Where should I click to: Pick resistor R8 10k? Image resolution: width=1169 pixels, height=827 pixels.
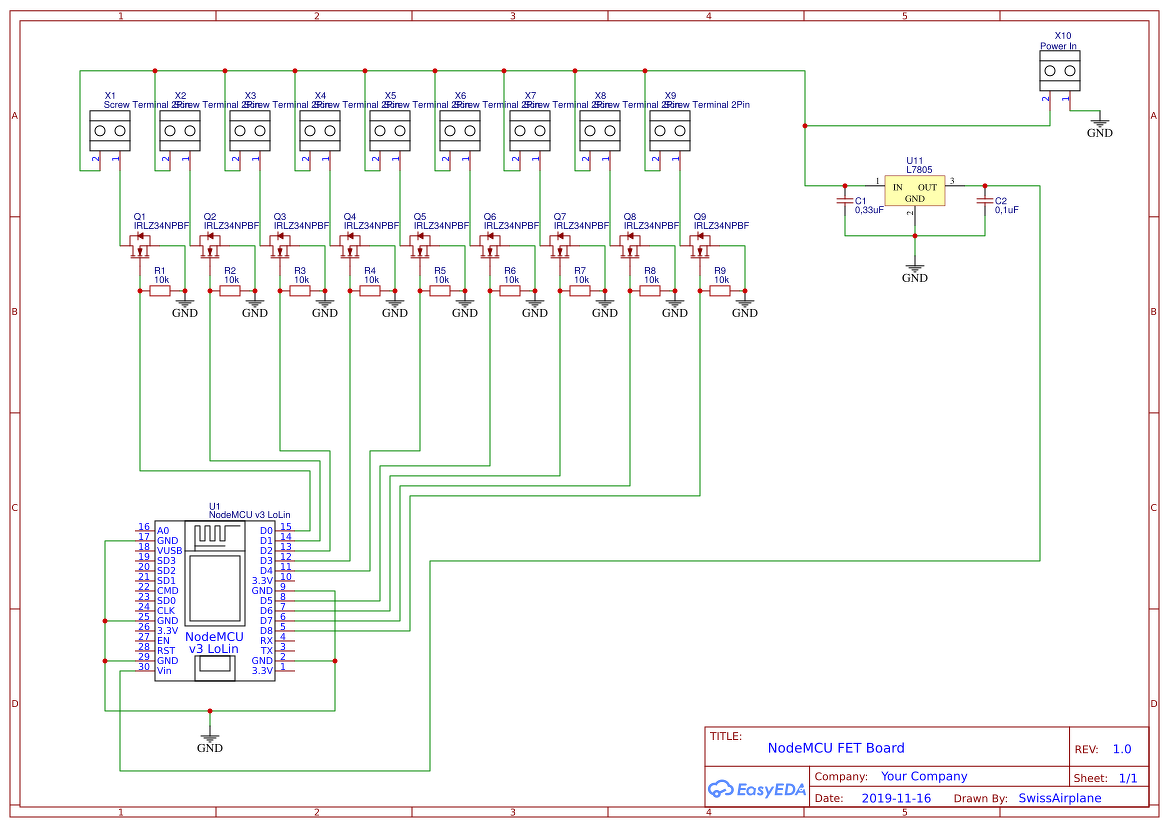pos(651,291)
